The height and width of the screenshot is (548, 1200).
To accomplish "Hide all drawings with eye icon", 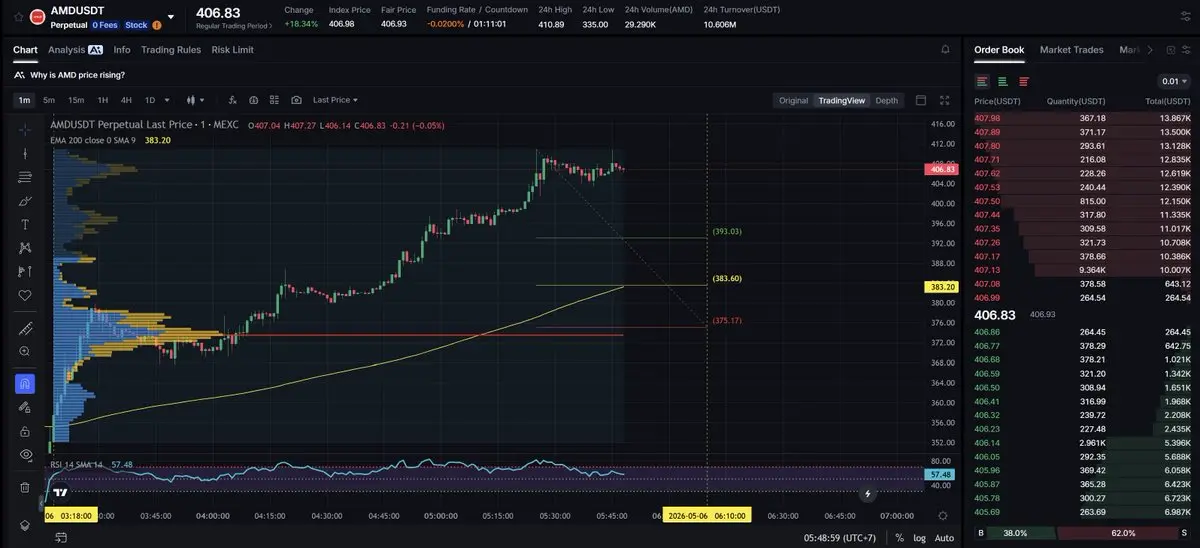I will [x=25, y=454].
